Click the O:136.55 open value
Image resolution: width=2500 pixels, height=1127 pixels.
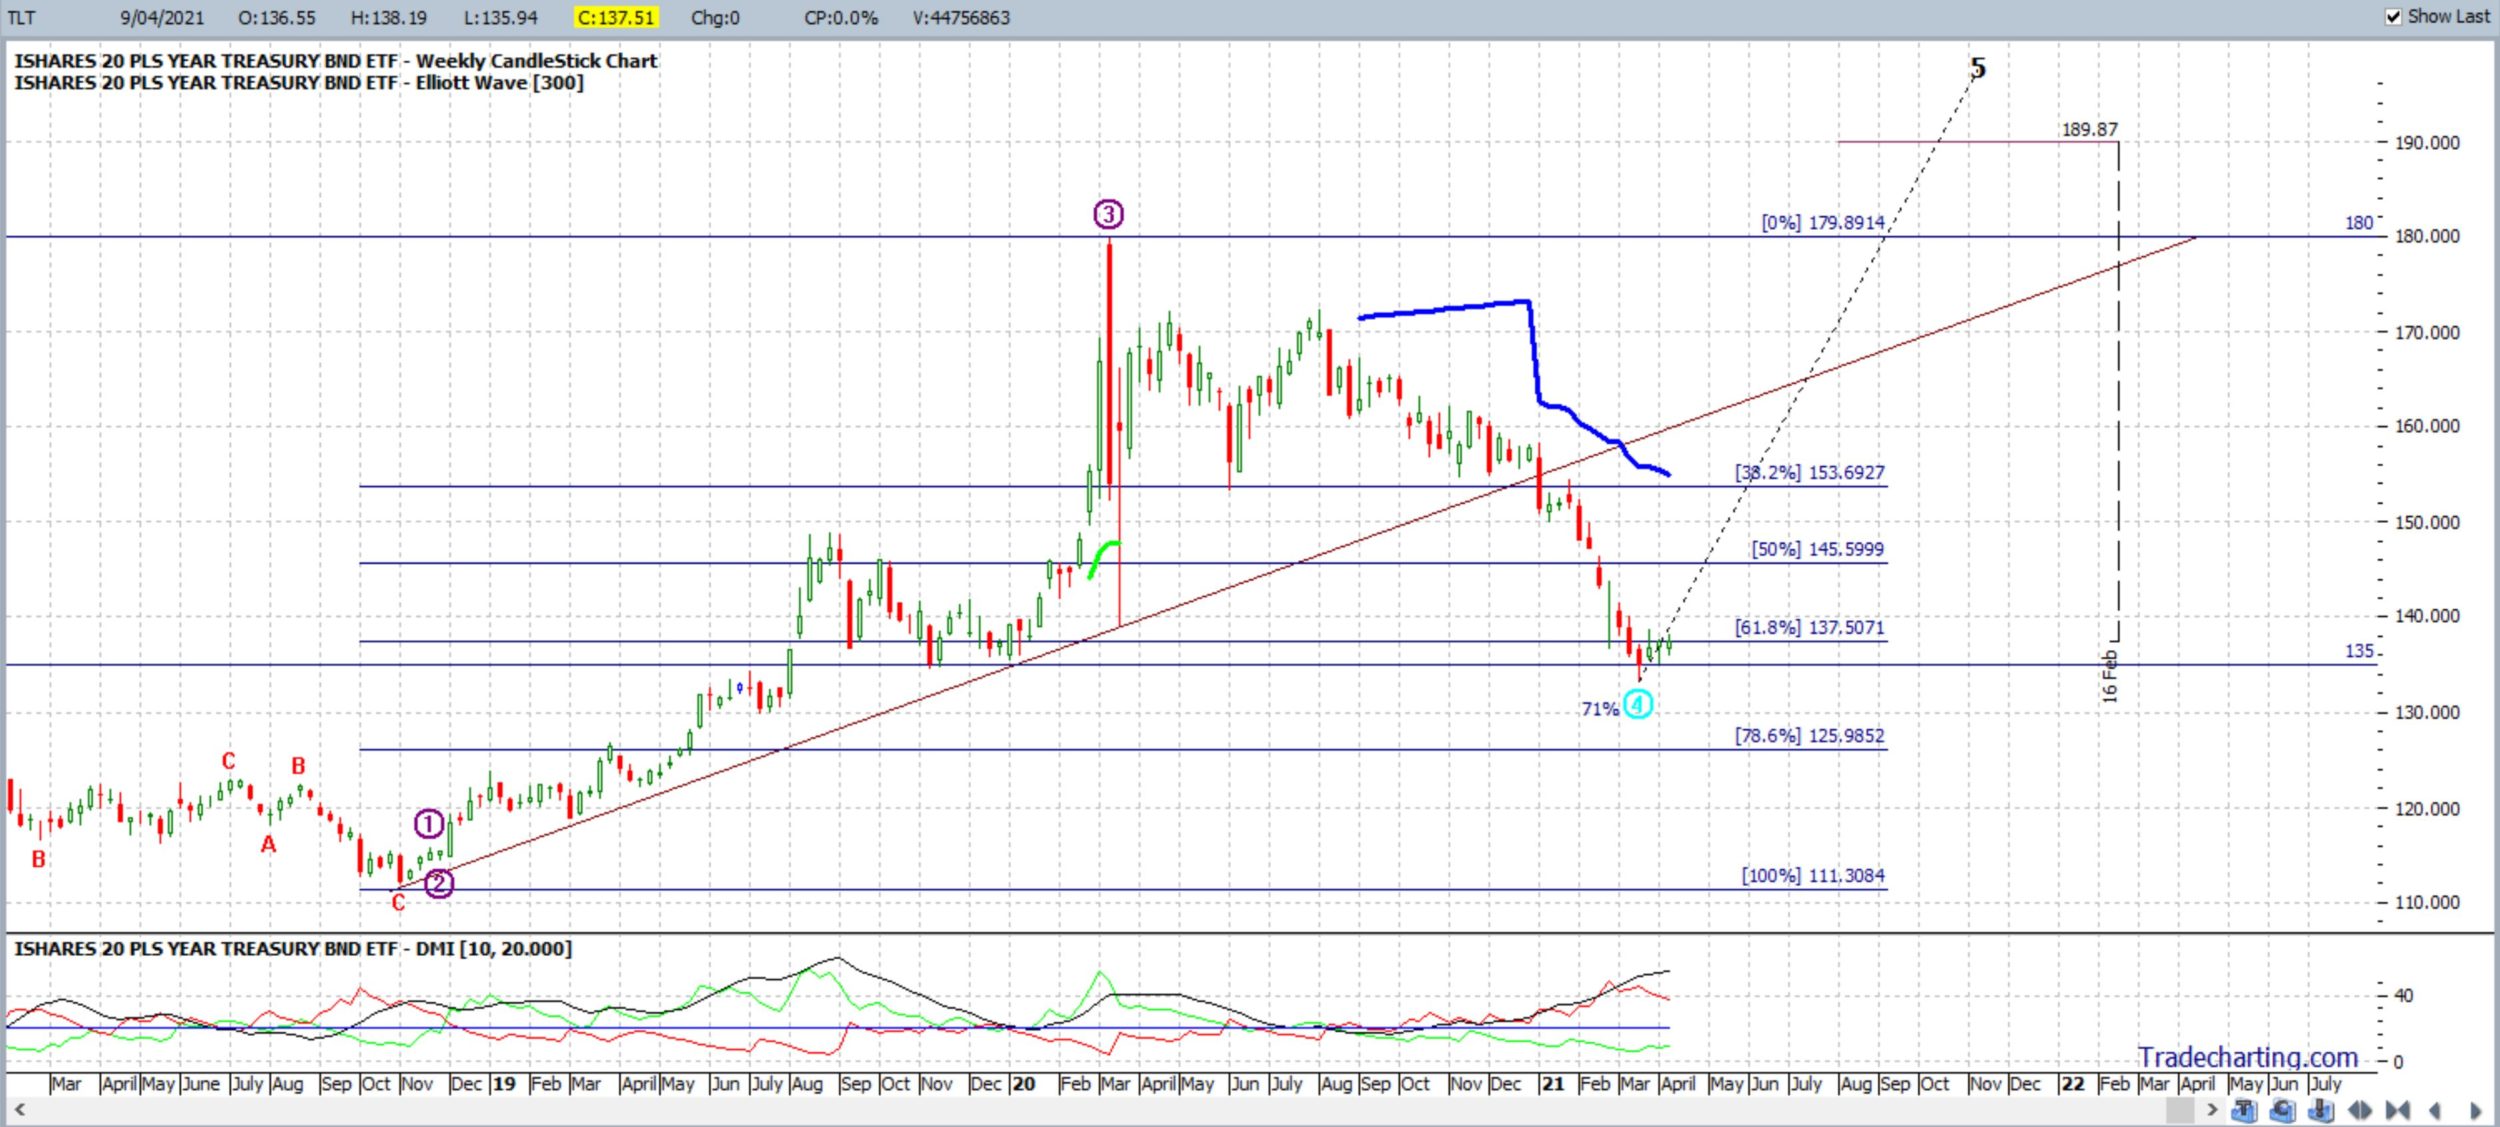pyautogui.click(x=277, y=18)
